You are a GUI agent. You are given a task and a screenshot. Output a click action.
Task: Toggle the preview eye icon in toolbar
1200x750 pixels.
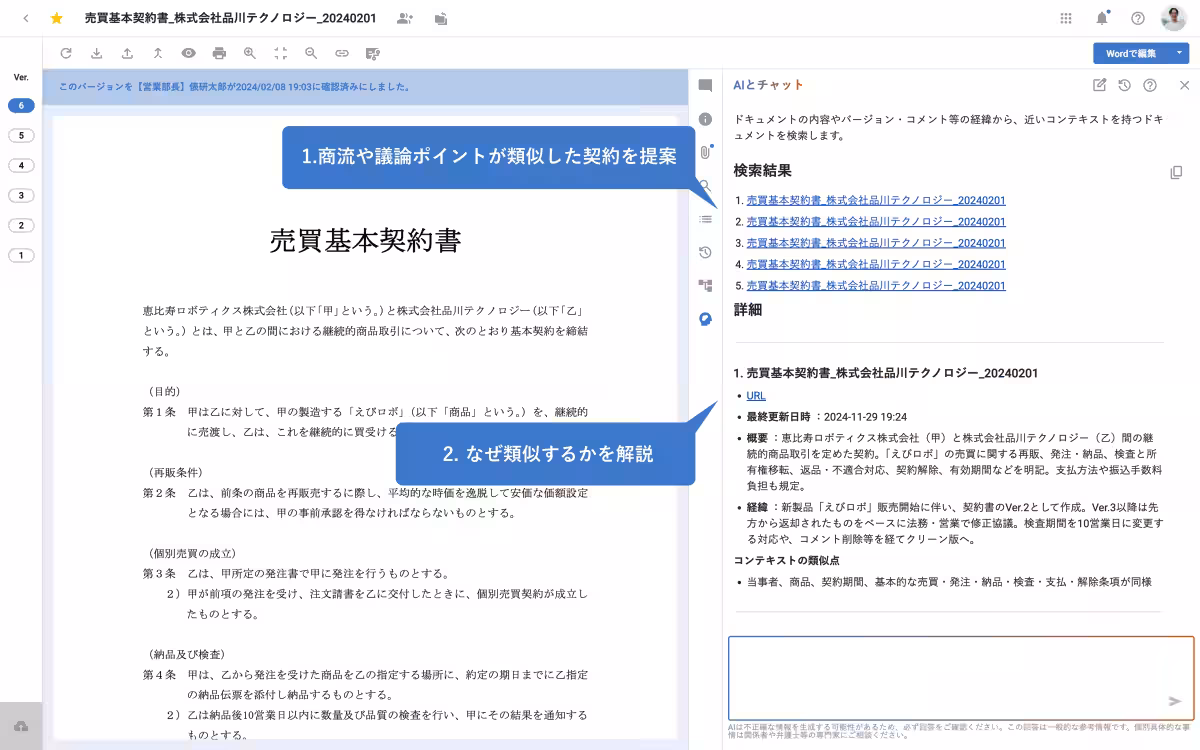click(189, 53)
